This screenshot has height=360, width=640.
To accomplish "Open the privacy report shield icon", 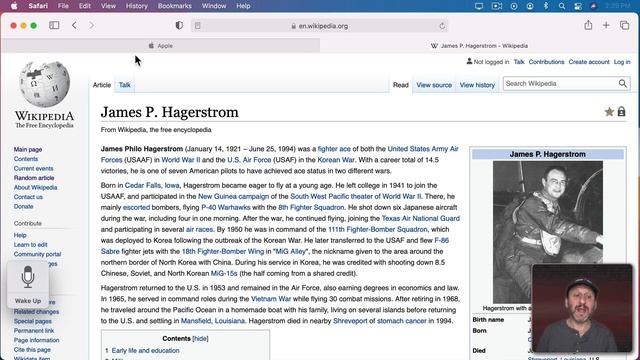I will [179, 25].
